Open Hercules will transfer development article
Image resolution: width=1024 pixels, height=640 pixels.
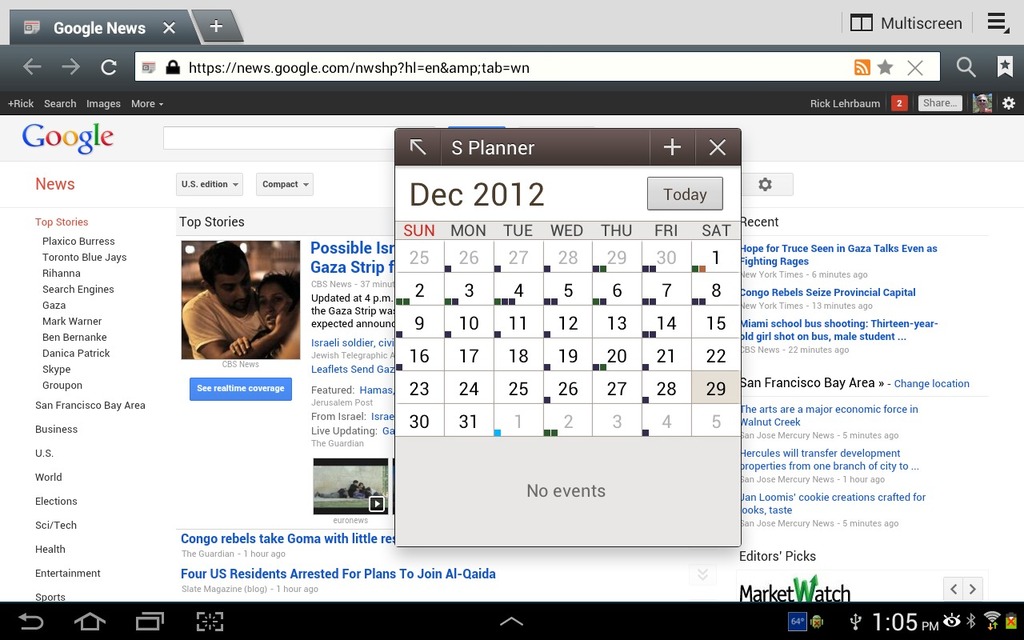tap(829, 459)
